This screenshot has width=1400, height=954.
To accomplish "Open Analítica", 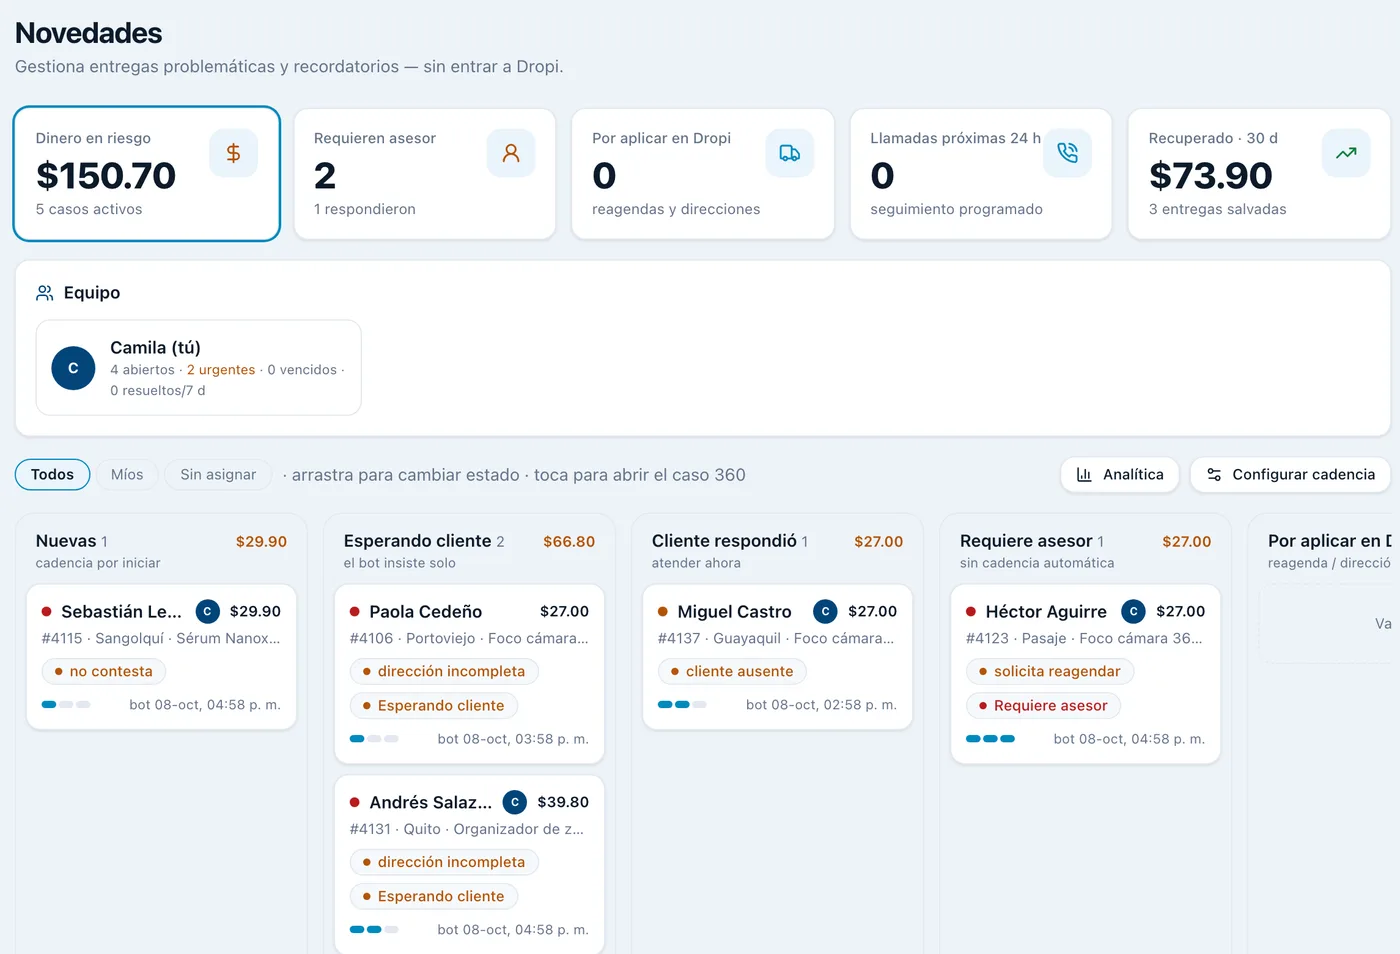I will coord(1120,474).
